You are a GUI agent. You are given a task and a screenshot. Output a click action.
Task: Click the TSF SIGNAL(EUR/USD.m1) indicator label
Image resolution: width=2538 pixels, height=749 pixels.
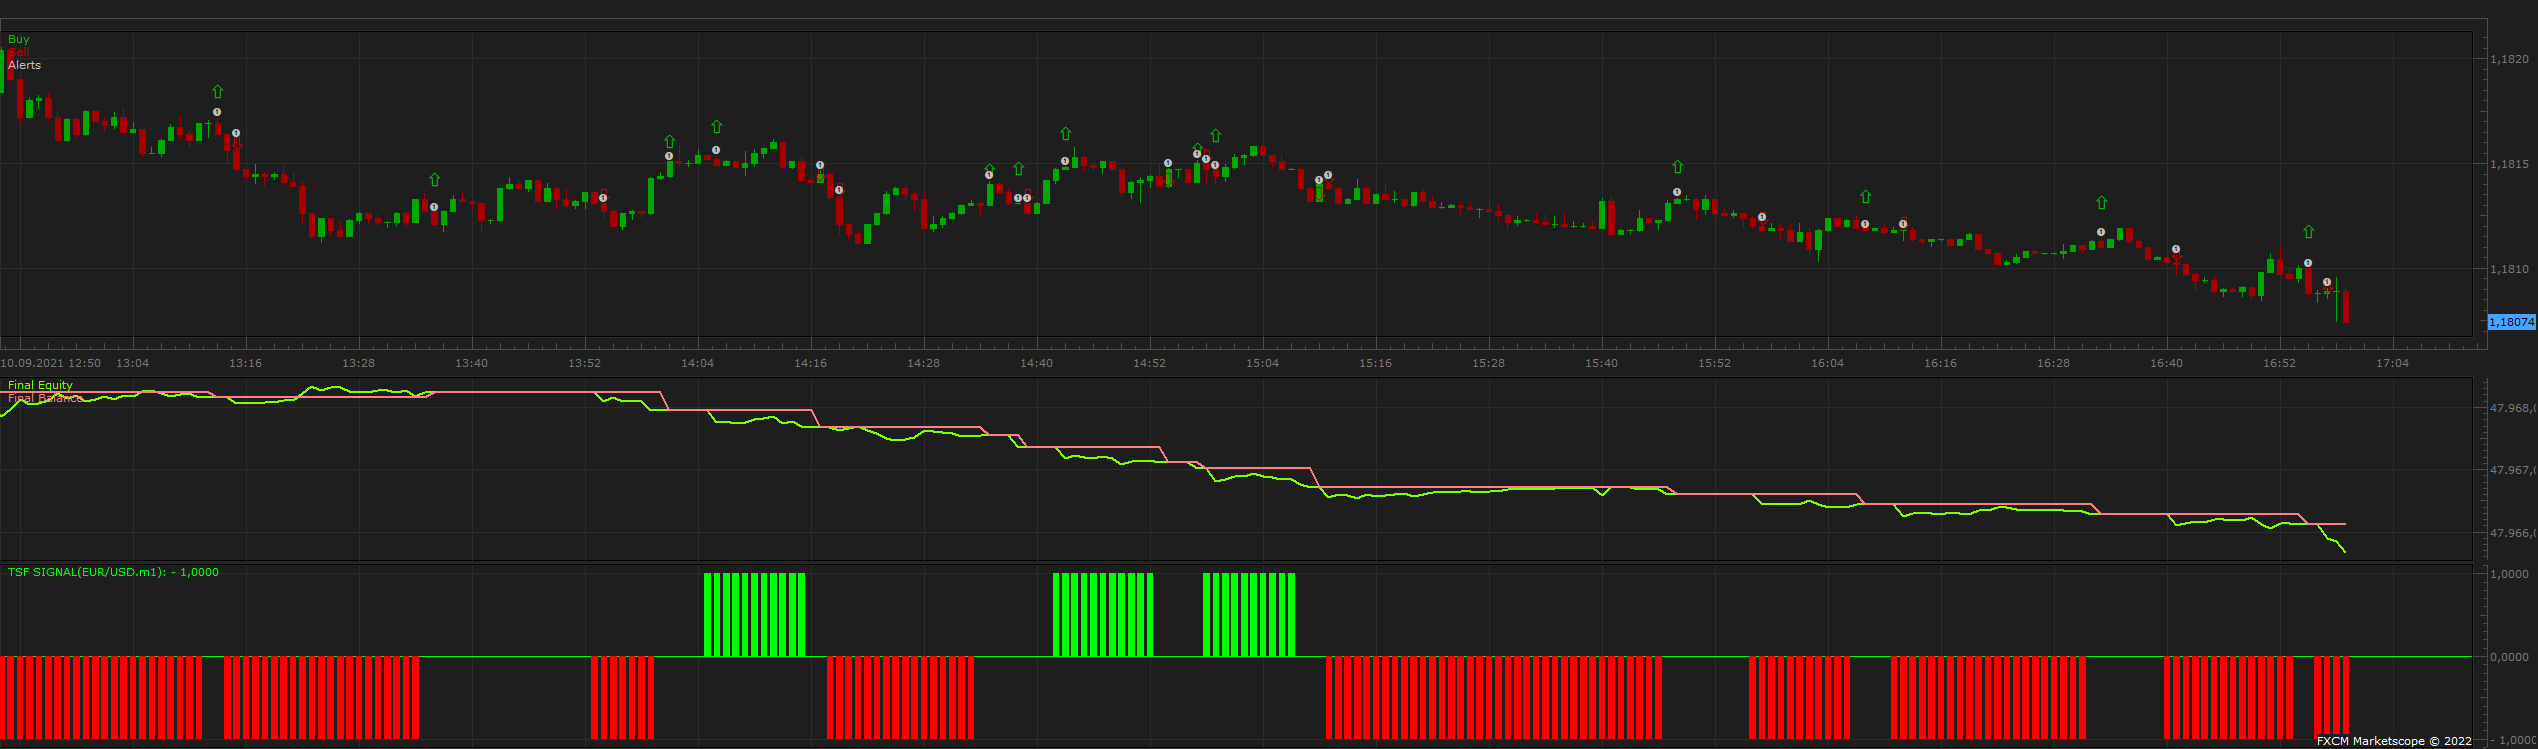(x=113, y=572)
